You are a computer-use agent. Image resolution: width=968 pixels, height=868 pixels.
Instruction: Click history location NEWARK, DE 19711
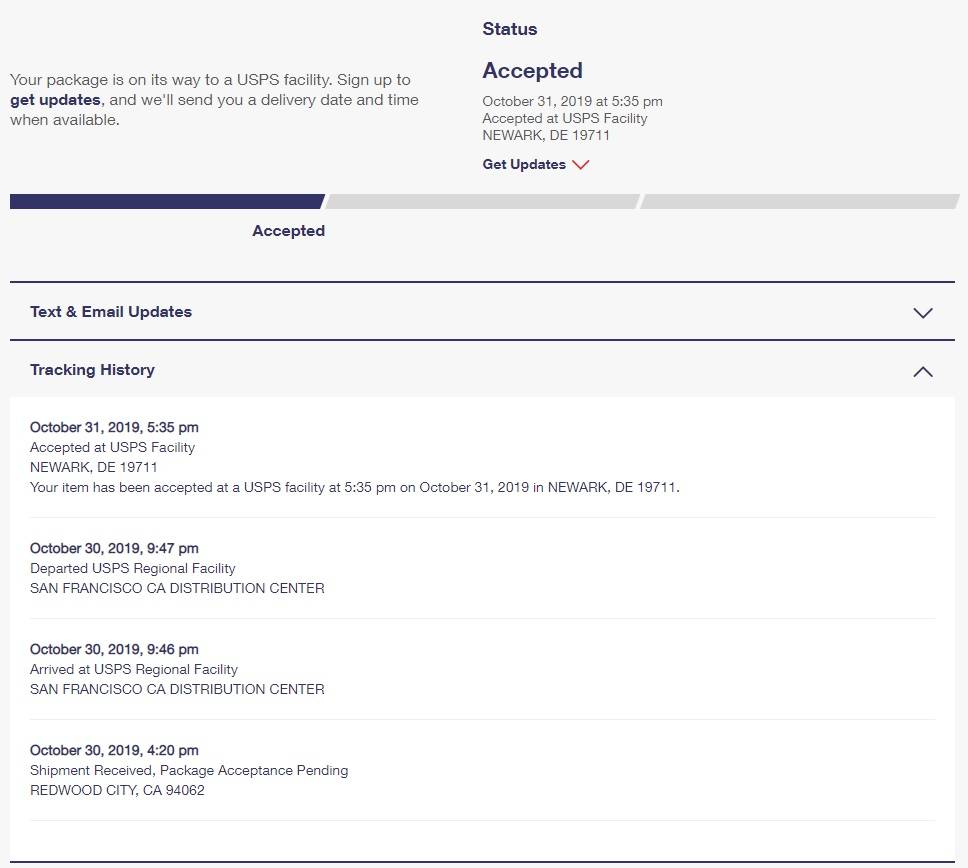point(94,467)
